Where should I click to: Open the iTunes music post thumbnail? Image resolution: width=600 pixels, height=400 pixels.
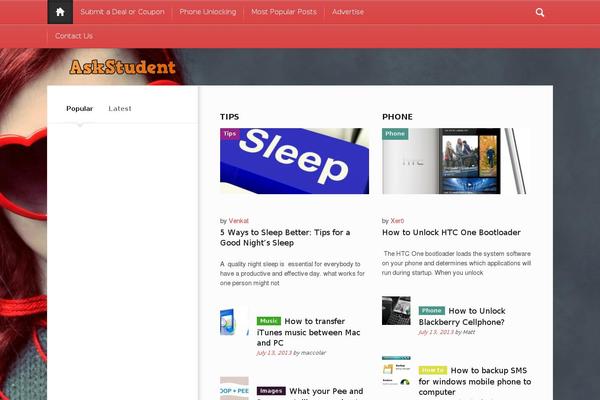click(x=234, y=321)
